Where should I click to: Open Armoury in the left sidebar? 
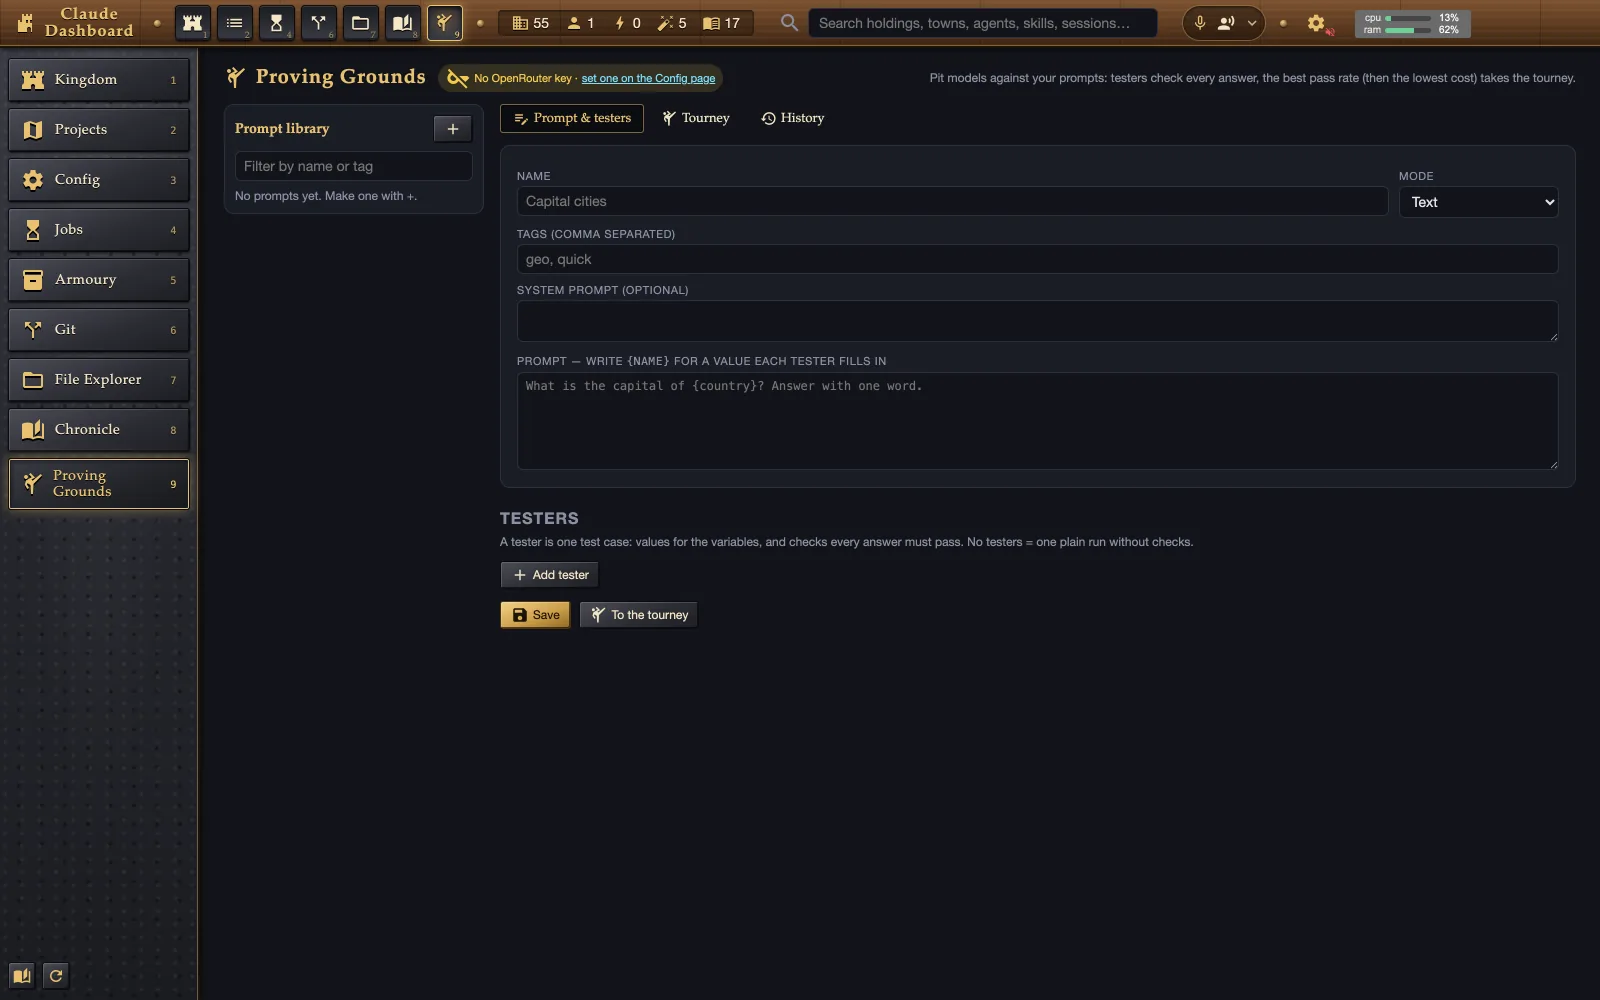(x=99, y=280)
